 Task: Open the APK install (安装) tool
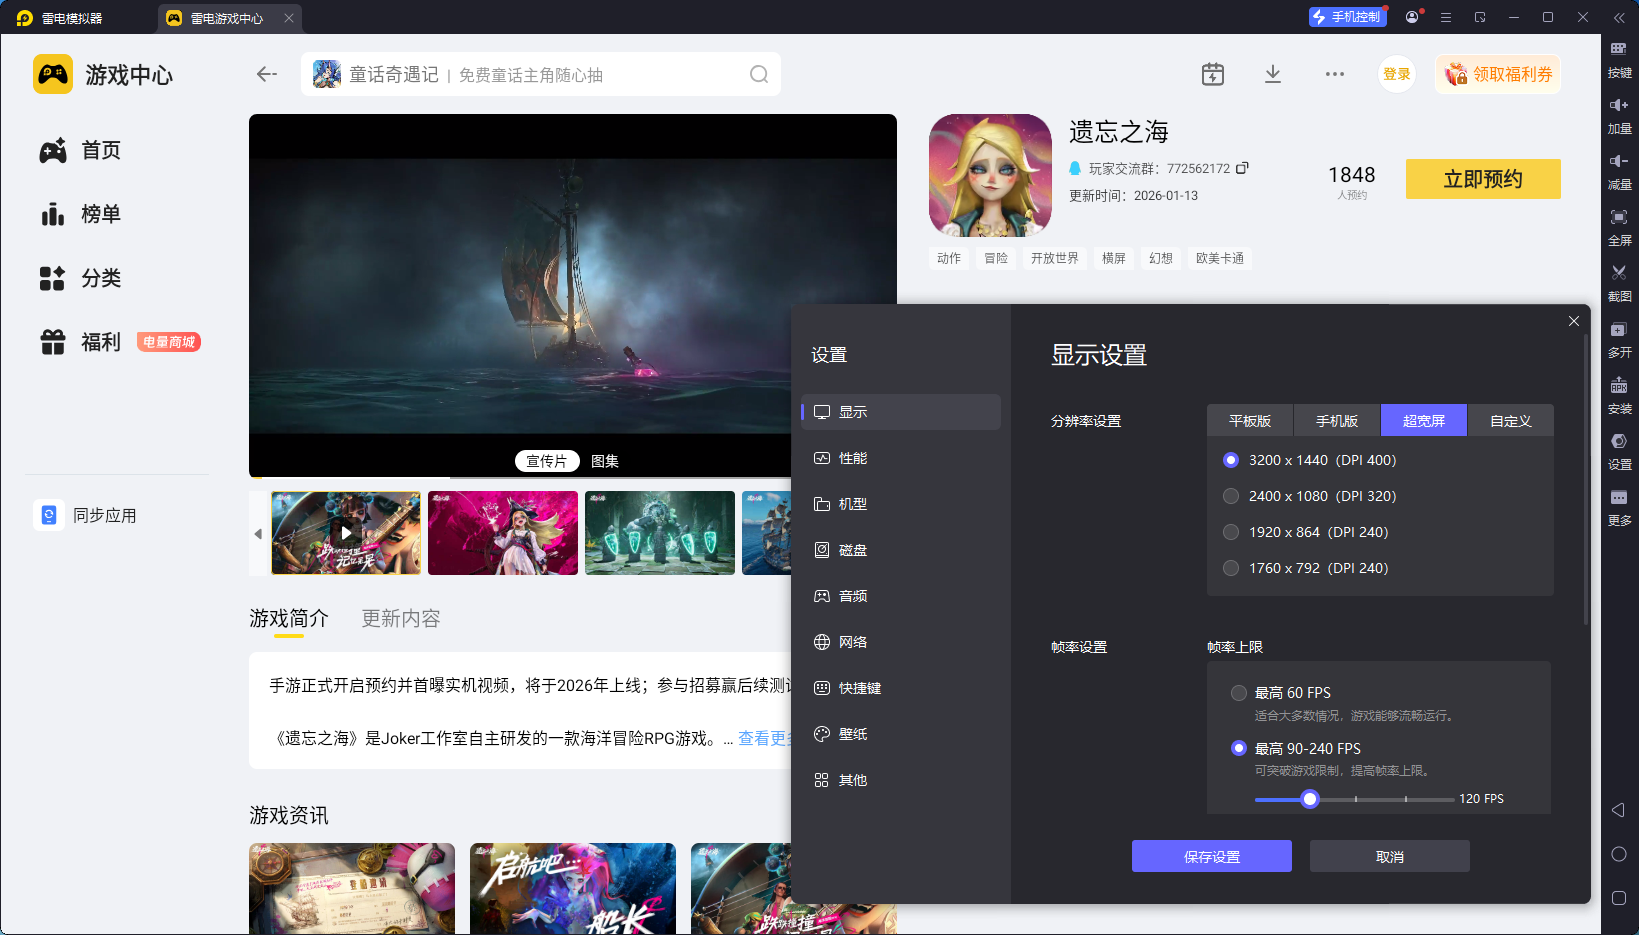point(1620,395)
